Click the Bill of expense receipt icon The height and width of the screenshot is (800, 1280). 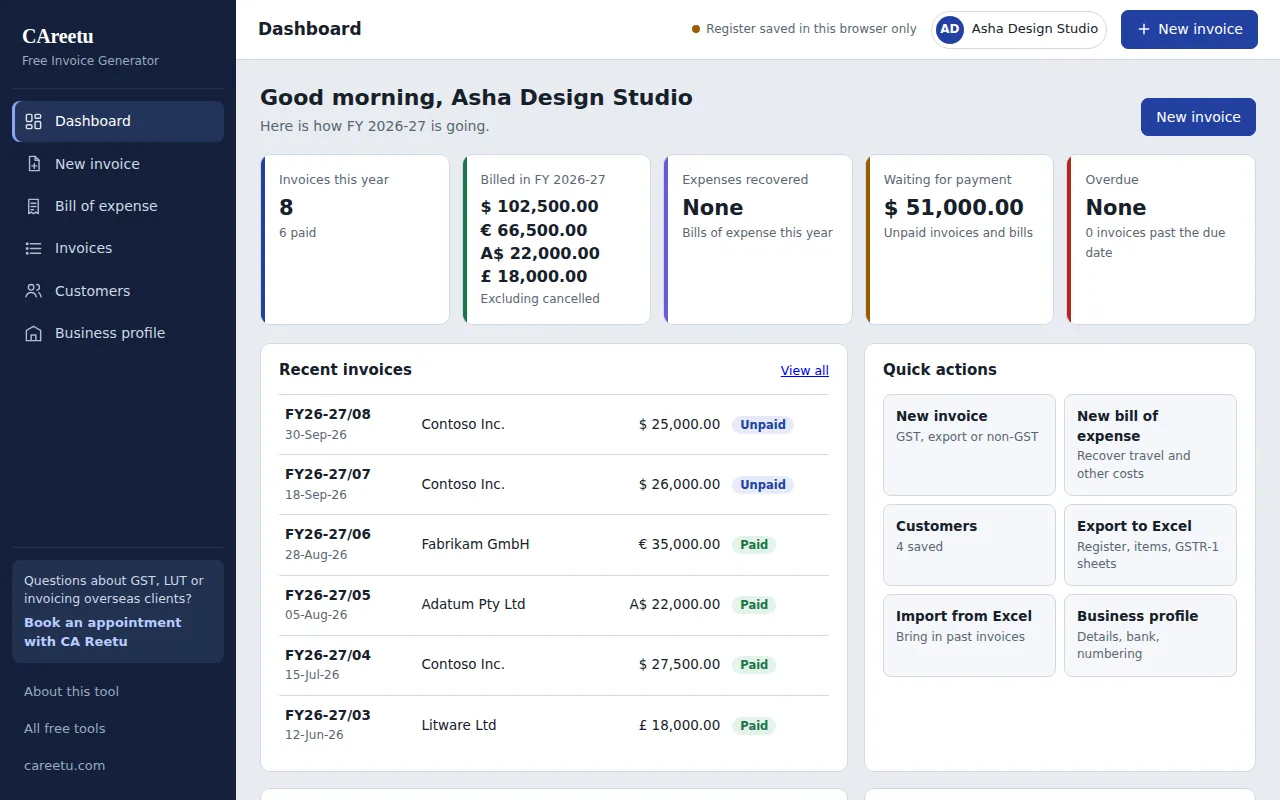point(34,206)
